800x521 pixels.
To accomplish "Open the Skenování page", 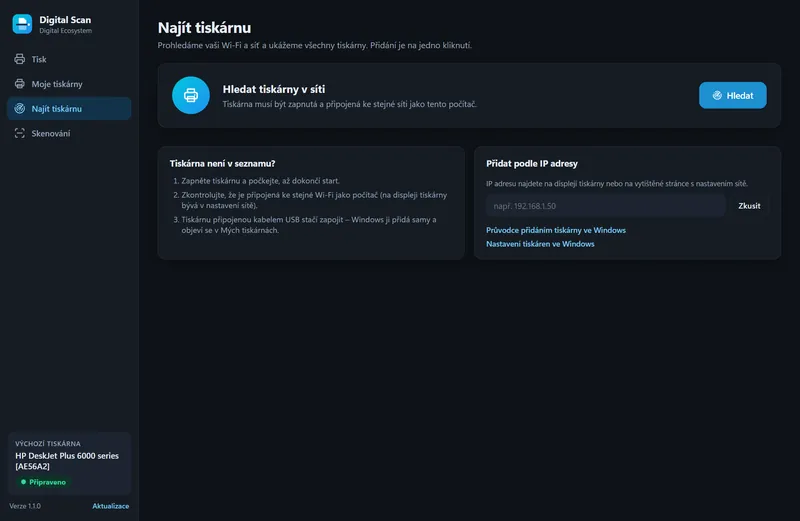I will coord(69,133).
